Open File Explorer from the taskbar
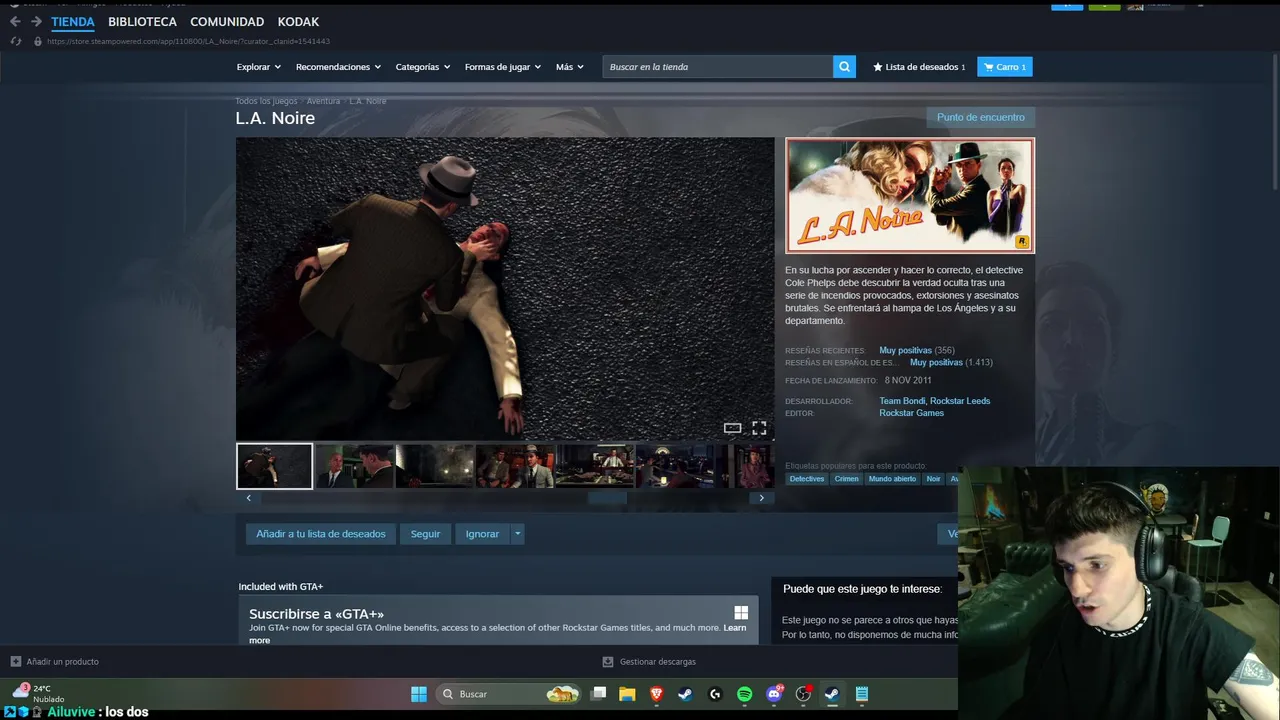 tap(627, 694)
